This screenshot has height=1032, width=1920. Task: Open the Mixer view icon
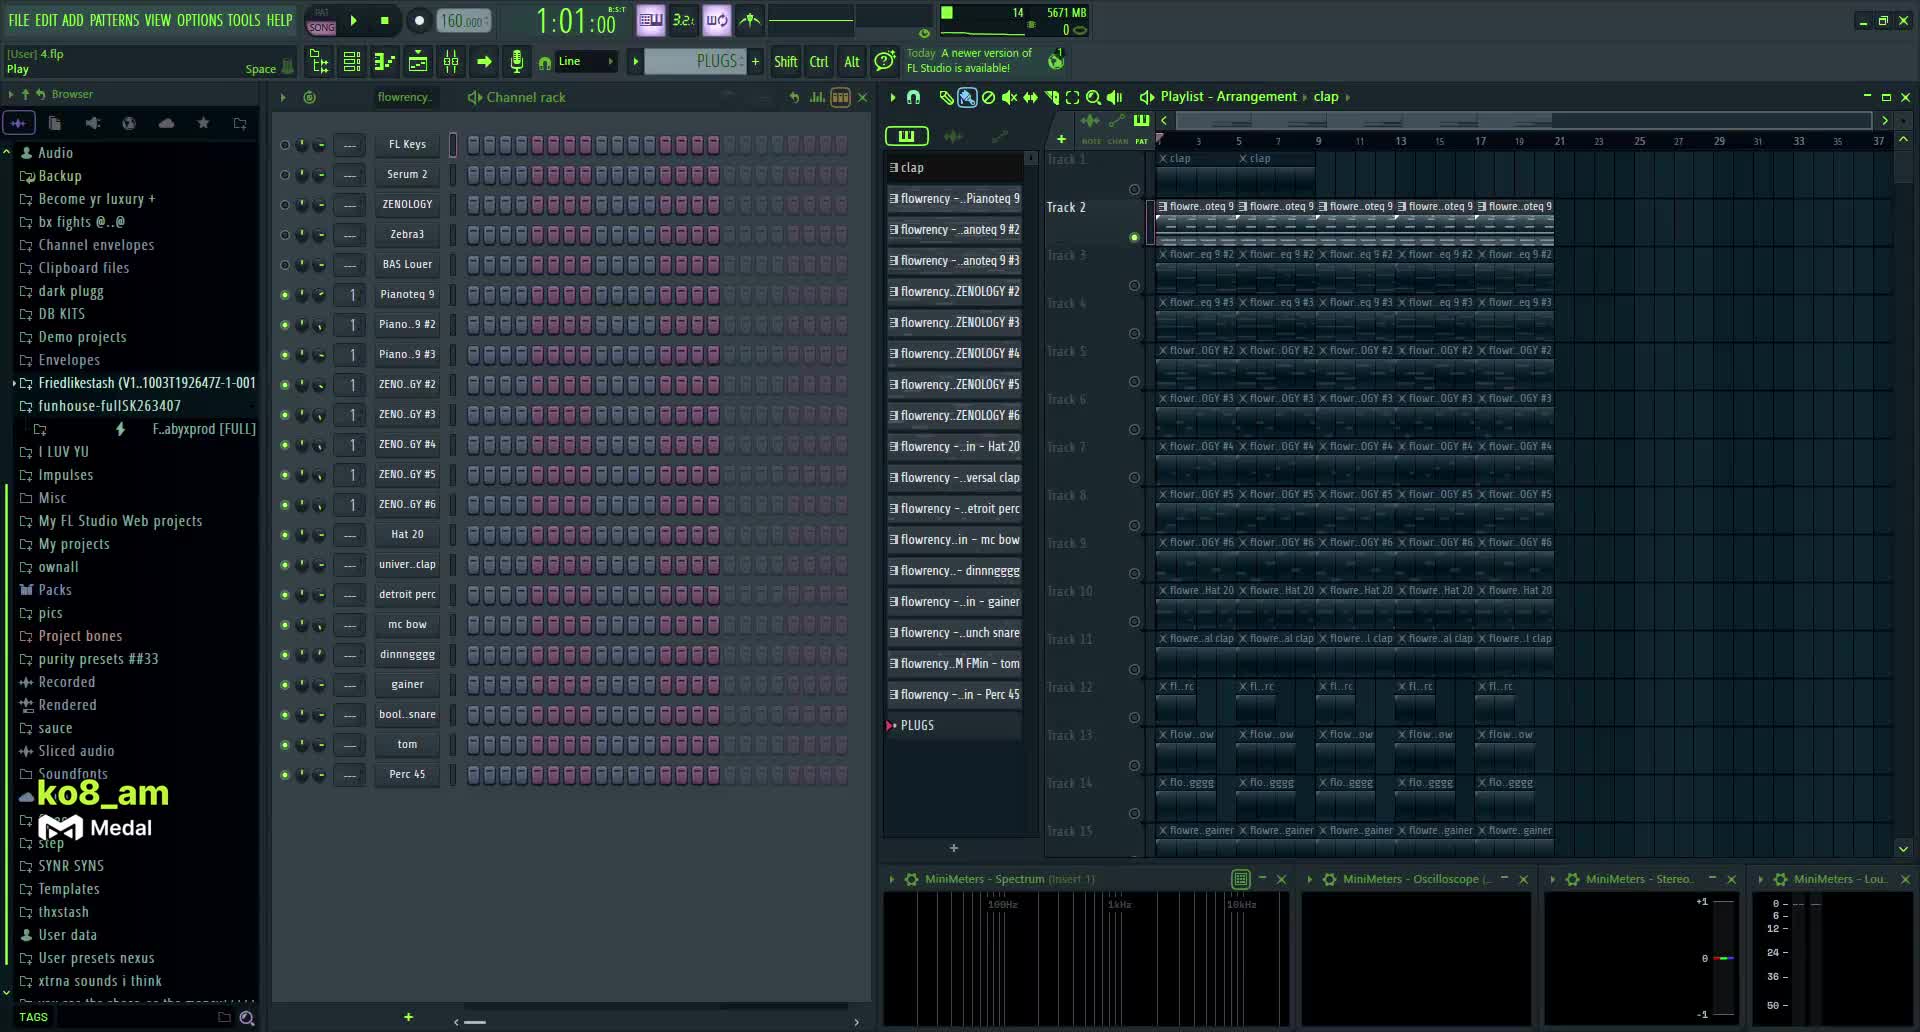pyautogui.click(x=451, y=62)
